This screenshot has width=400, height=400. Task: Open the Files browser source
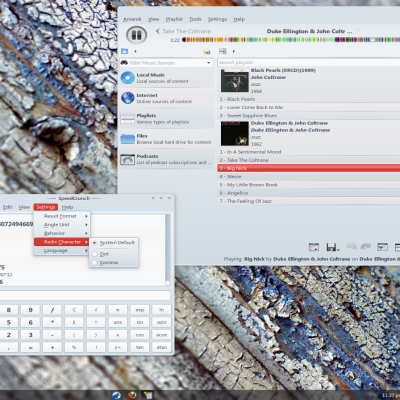(x=167, y=139)
